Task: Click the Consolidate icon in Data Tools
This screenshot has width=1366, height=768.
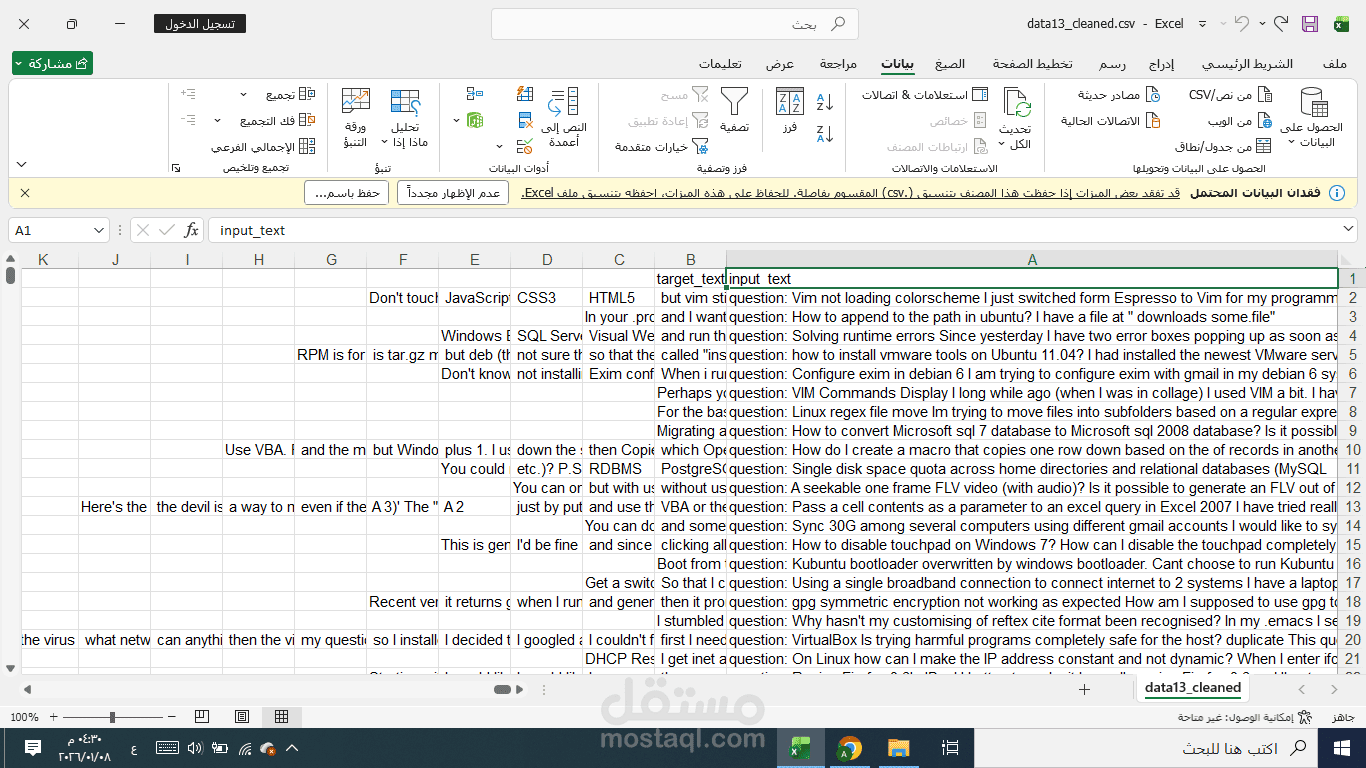Action: (x=475, y=95)
